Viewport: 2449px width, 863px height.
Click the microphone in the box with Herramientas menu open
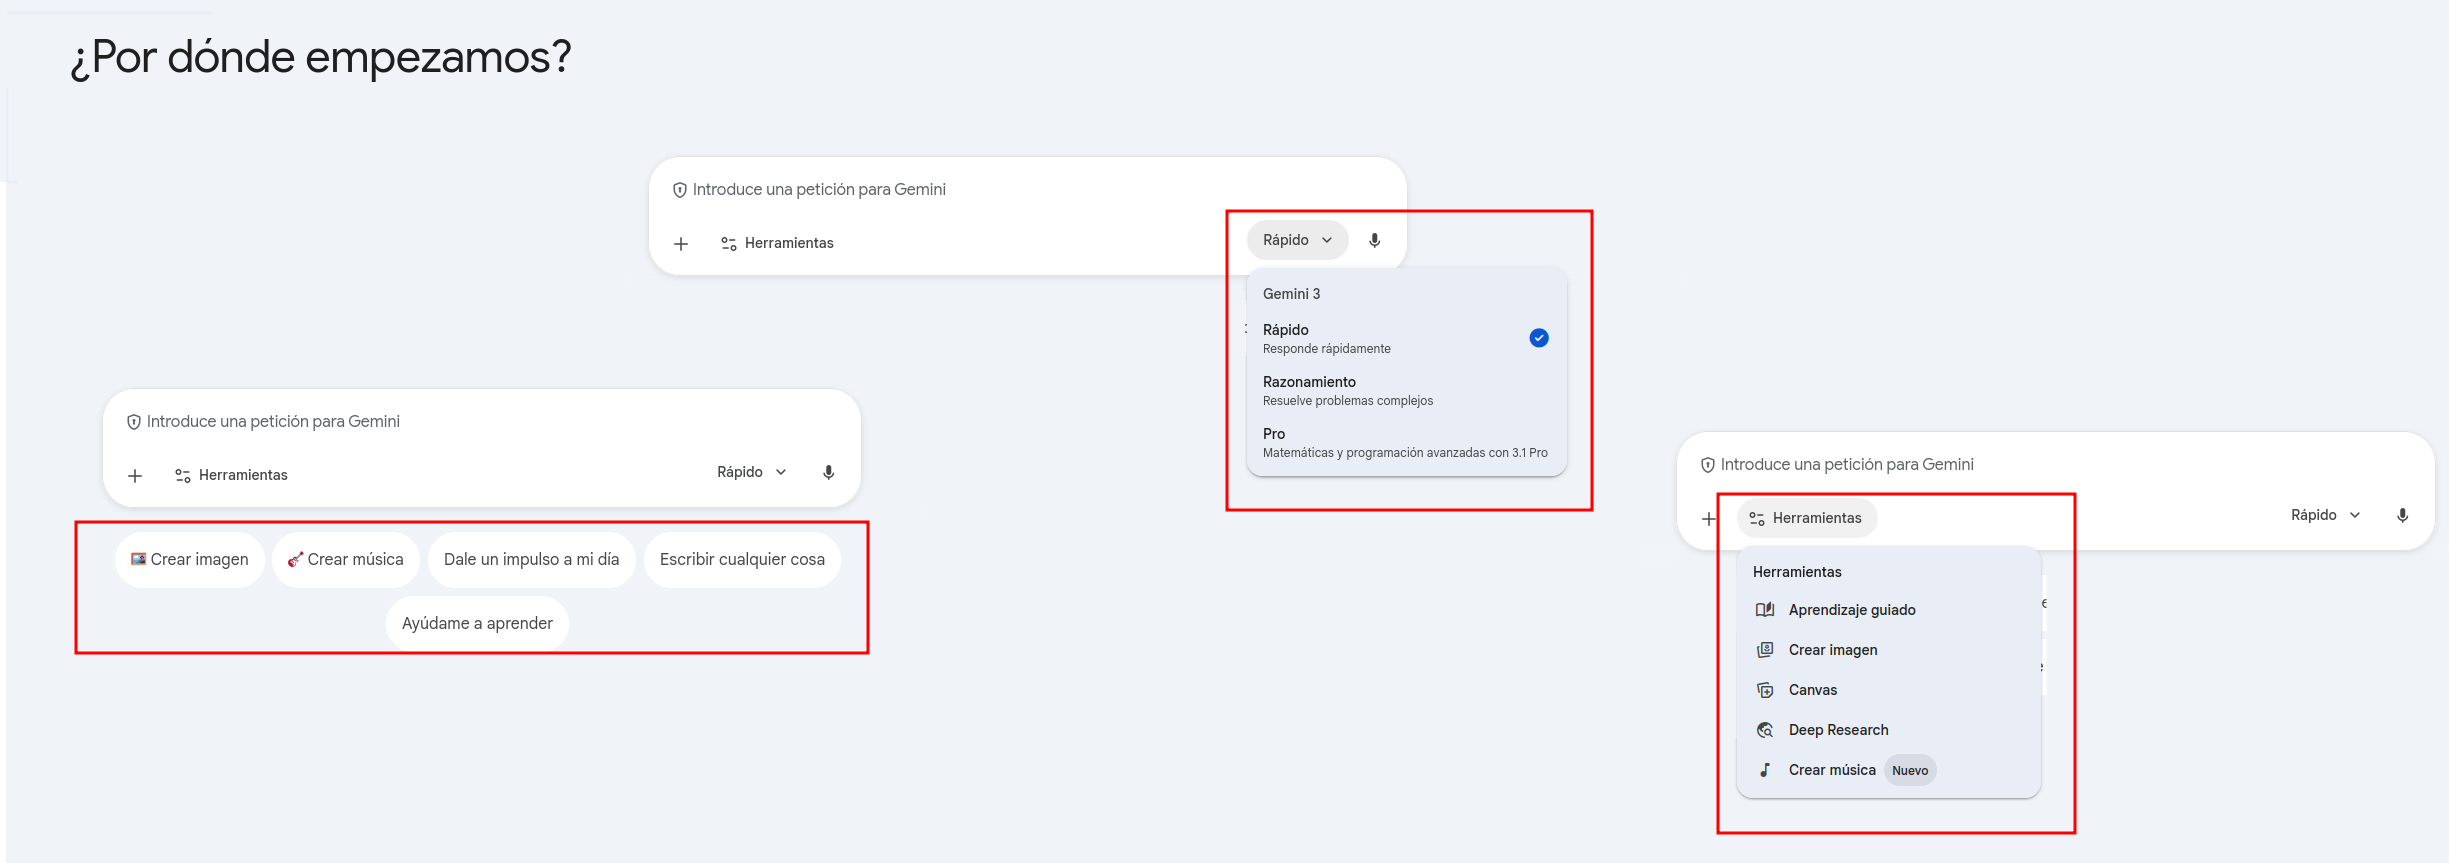2402,515
